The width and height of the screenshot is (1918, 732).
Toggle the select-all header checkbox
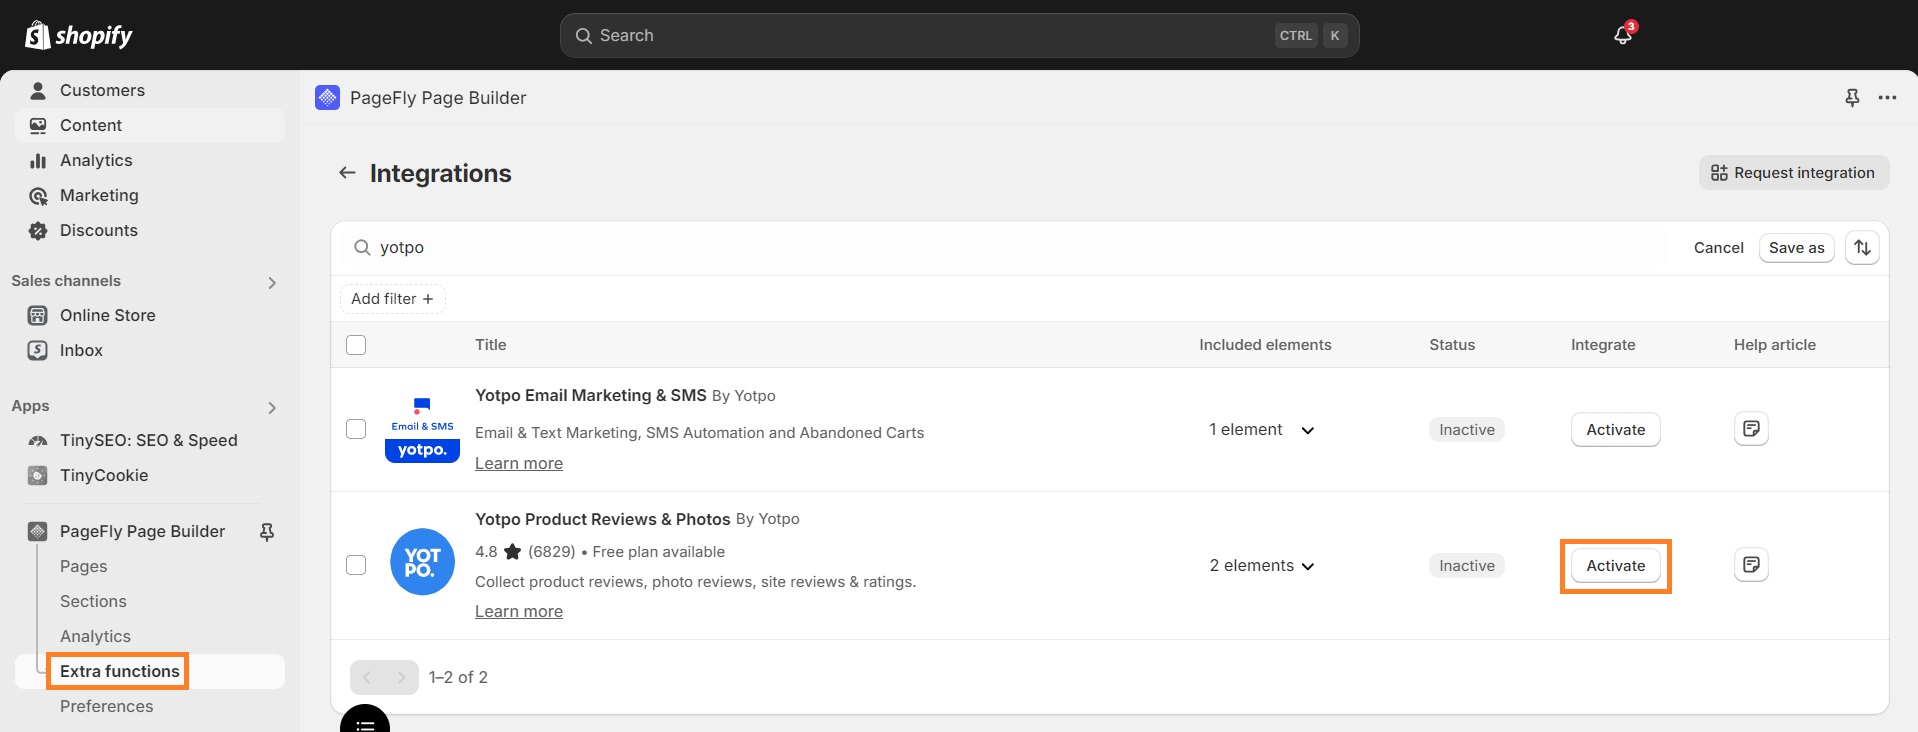(x=356, y=345)
